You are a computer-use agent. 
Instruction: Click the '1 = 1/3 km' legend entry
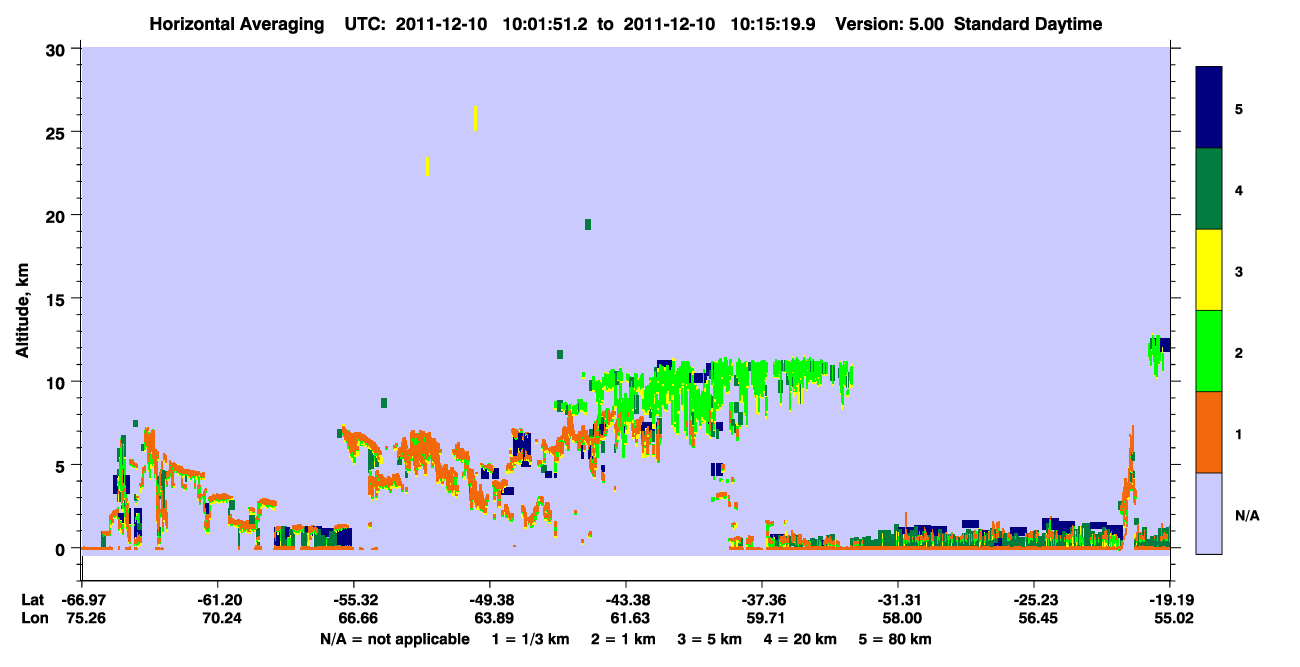pos(530,639)
